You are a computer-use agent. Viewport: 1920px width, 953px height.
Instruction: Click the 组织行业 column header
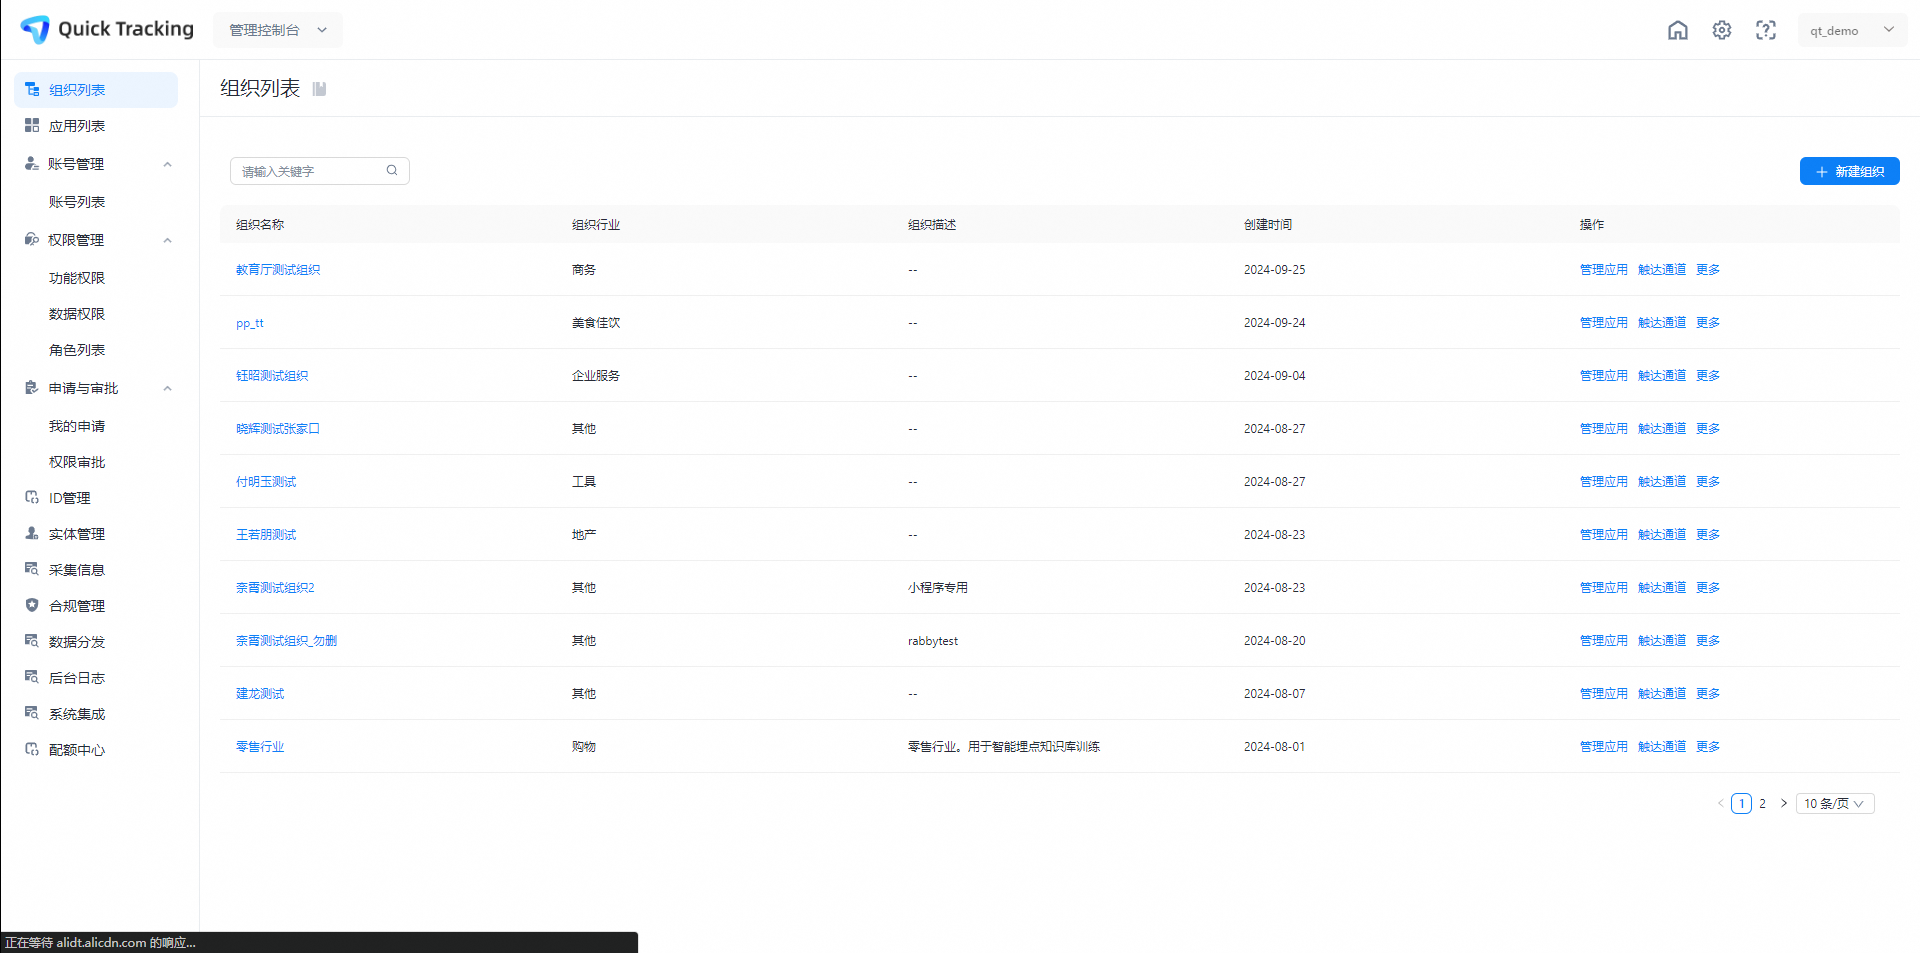tap(596, 225)
